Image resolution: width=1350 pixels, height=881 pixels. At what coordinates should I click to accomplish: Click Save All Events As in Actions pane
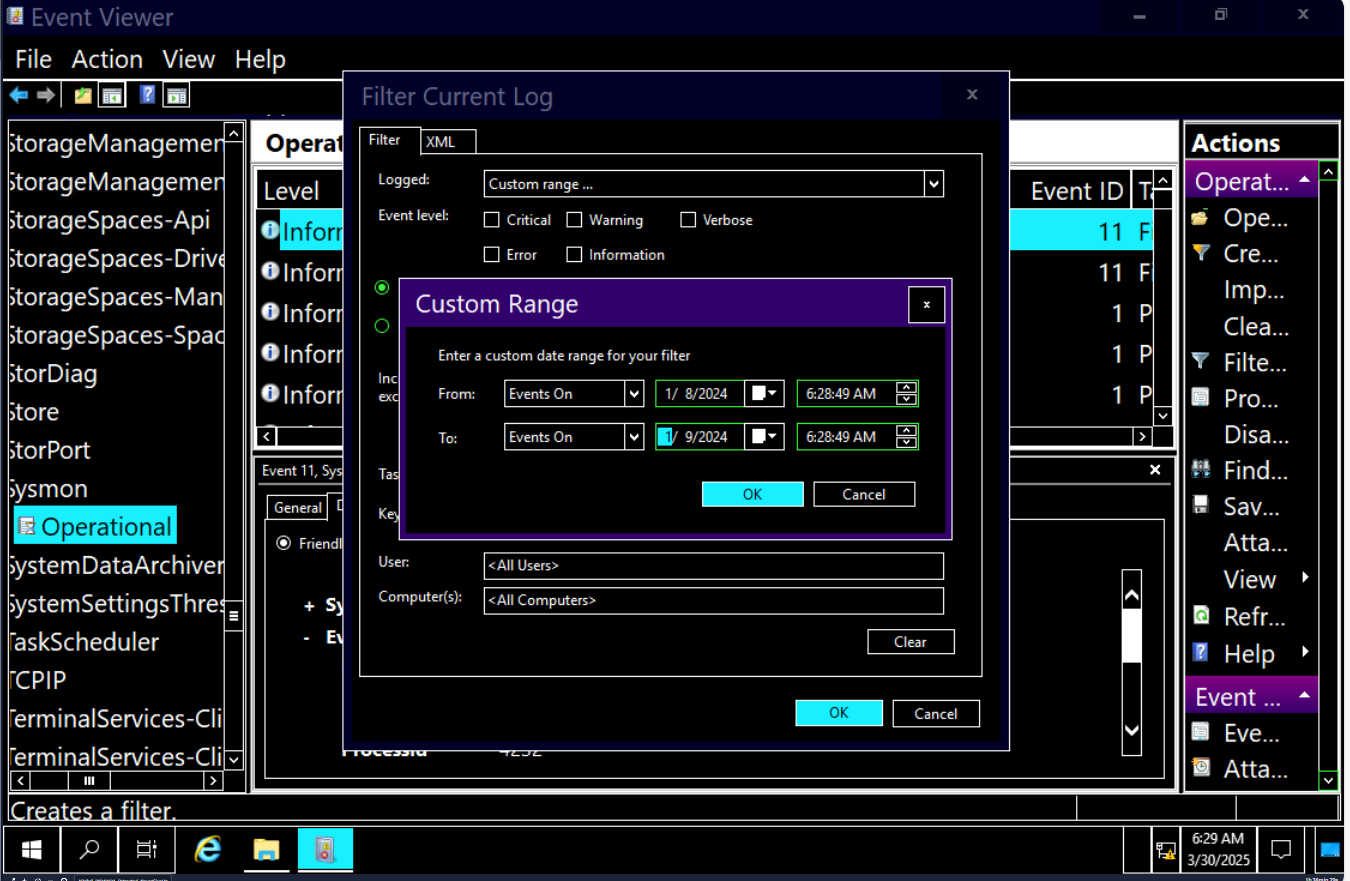pyautogui.click(x=1249, y=506)
